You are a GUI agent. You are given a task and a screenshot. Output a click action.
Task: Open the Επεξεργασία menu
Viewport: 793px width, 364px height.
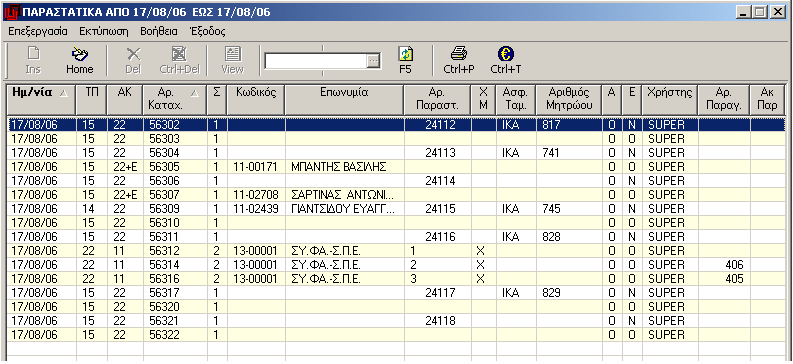(38, 31)
